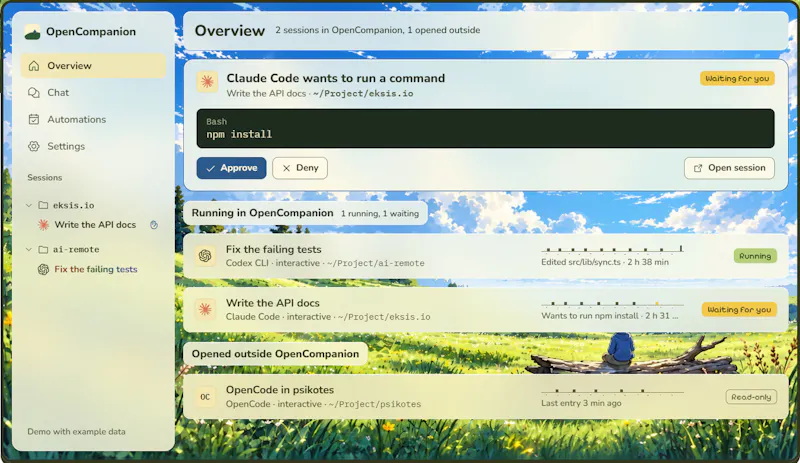Open the Overview page in sidebar

[93, 66]
